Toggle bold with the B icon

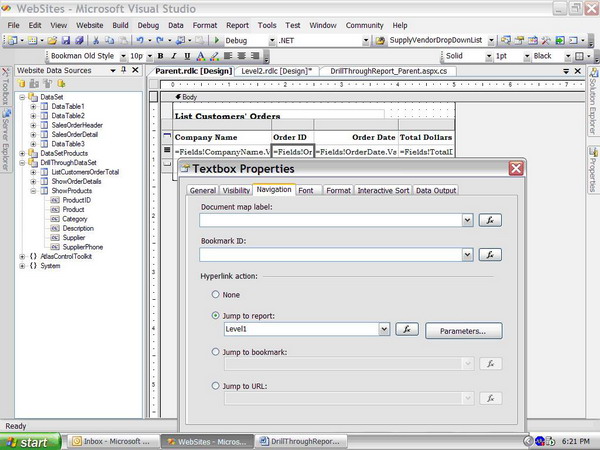tap(161, 56)
